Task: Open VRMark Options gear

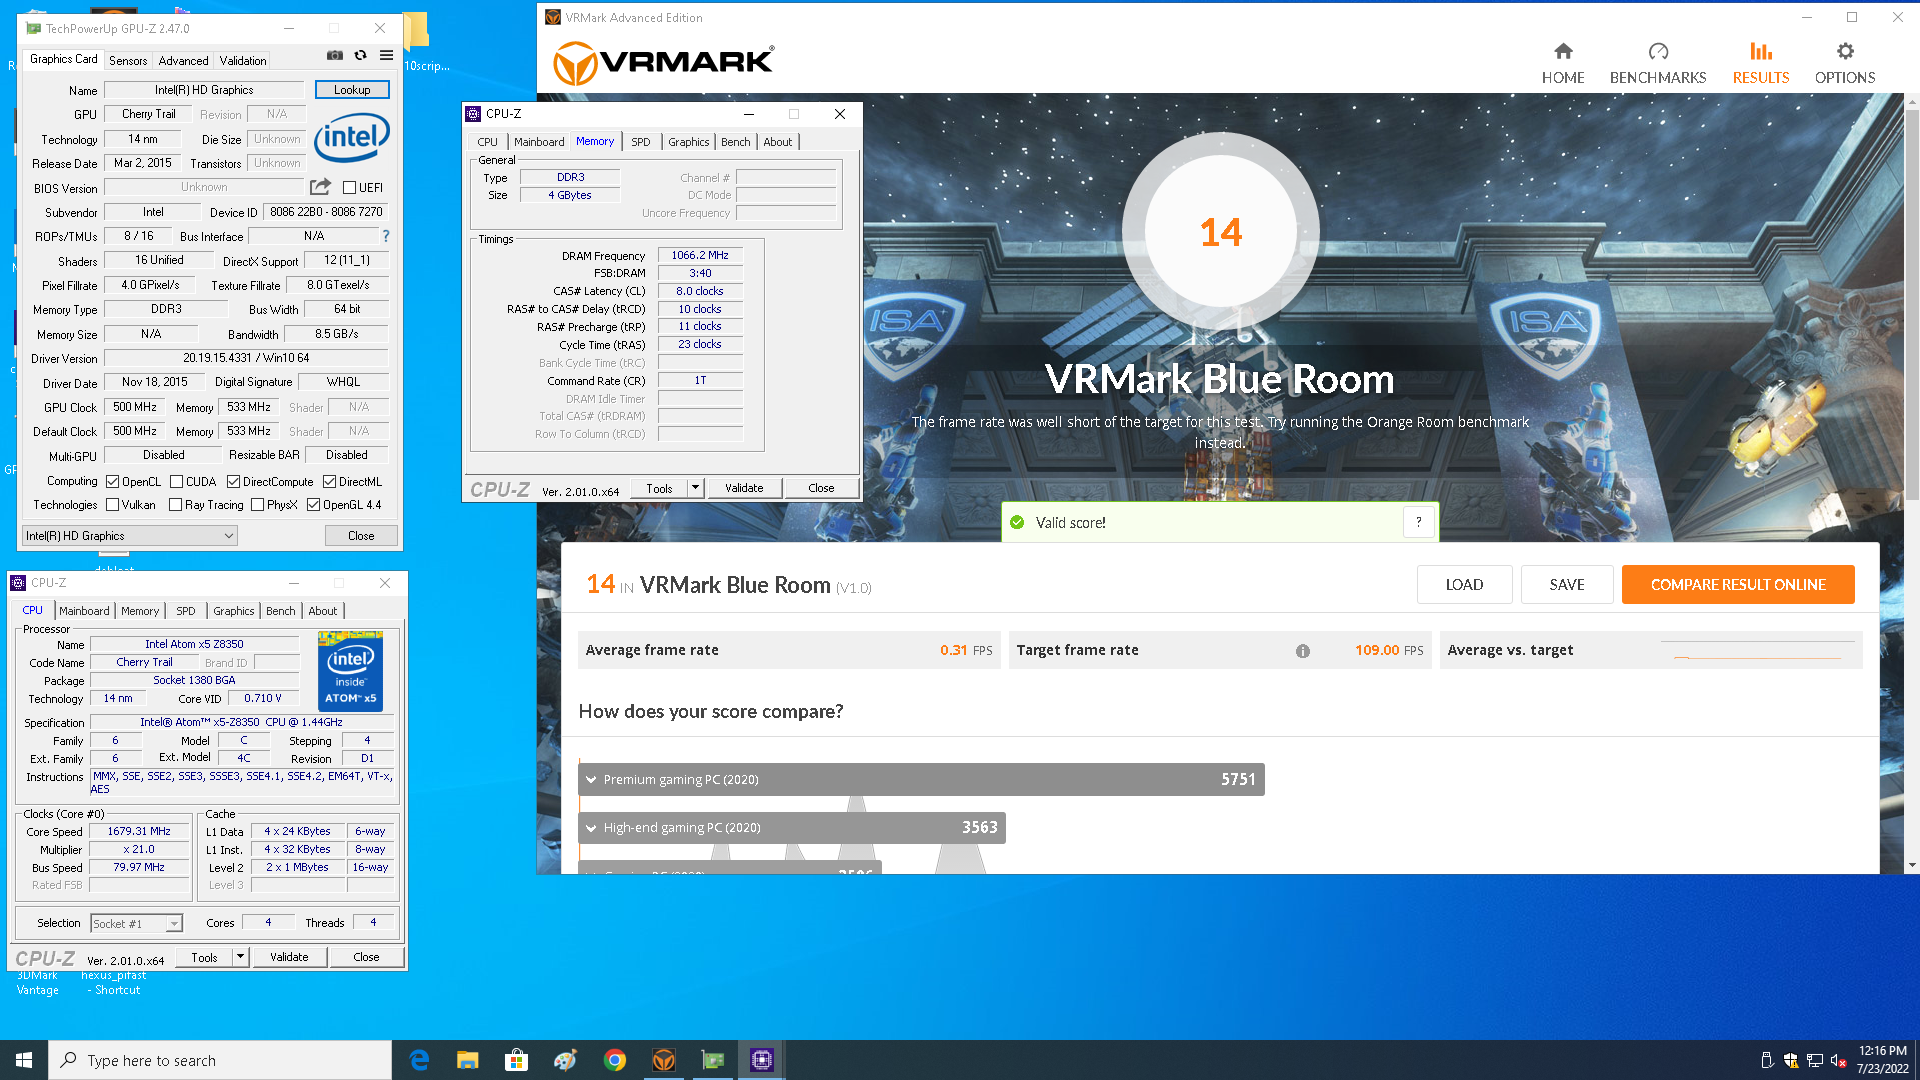Action: tap(1844, 63)
